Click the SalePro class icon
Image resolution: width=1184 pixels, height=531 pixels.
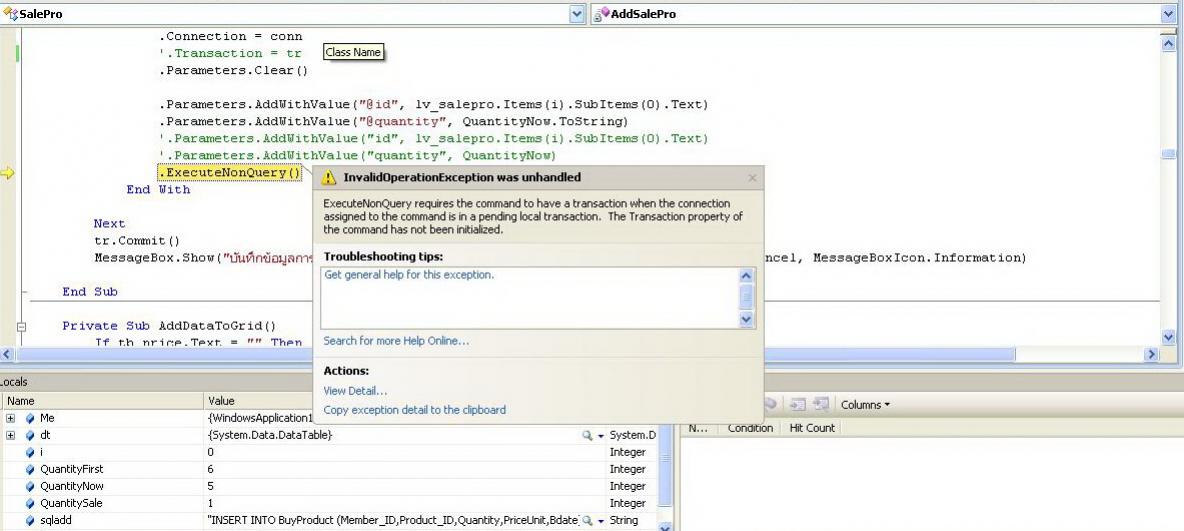pyautogui.click(x=11, y=14)
